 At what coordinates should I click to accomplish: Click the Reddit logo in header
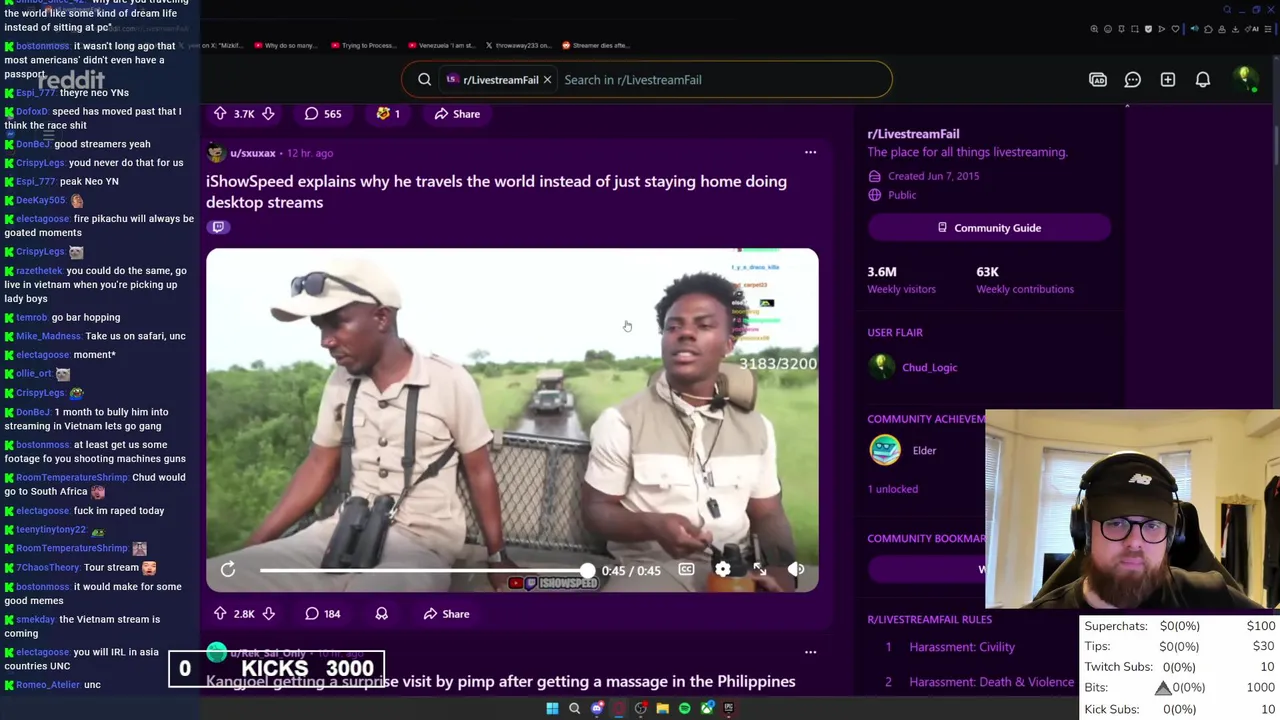pos(70,80)
